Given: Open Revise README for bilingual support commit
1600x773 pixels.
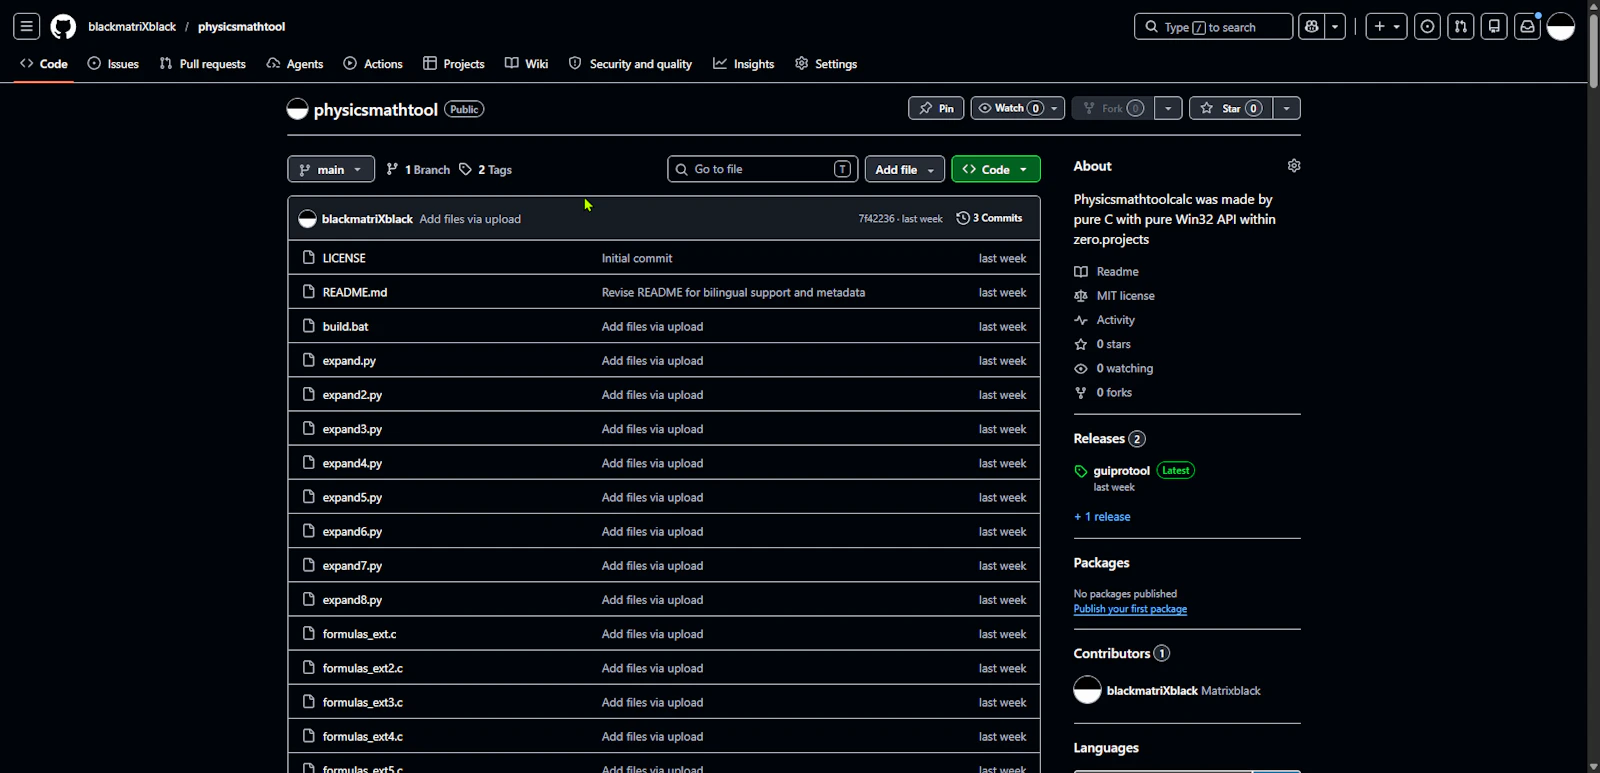Looking at the screenshot, I should 733,292.
